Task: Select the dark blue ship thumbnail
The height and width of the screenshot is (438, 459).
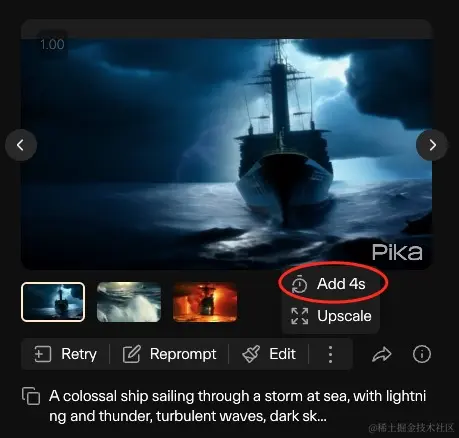Action: [x=53, y=302]
